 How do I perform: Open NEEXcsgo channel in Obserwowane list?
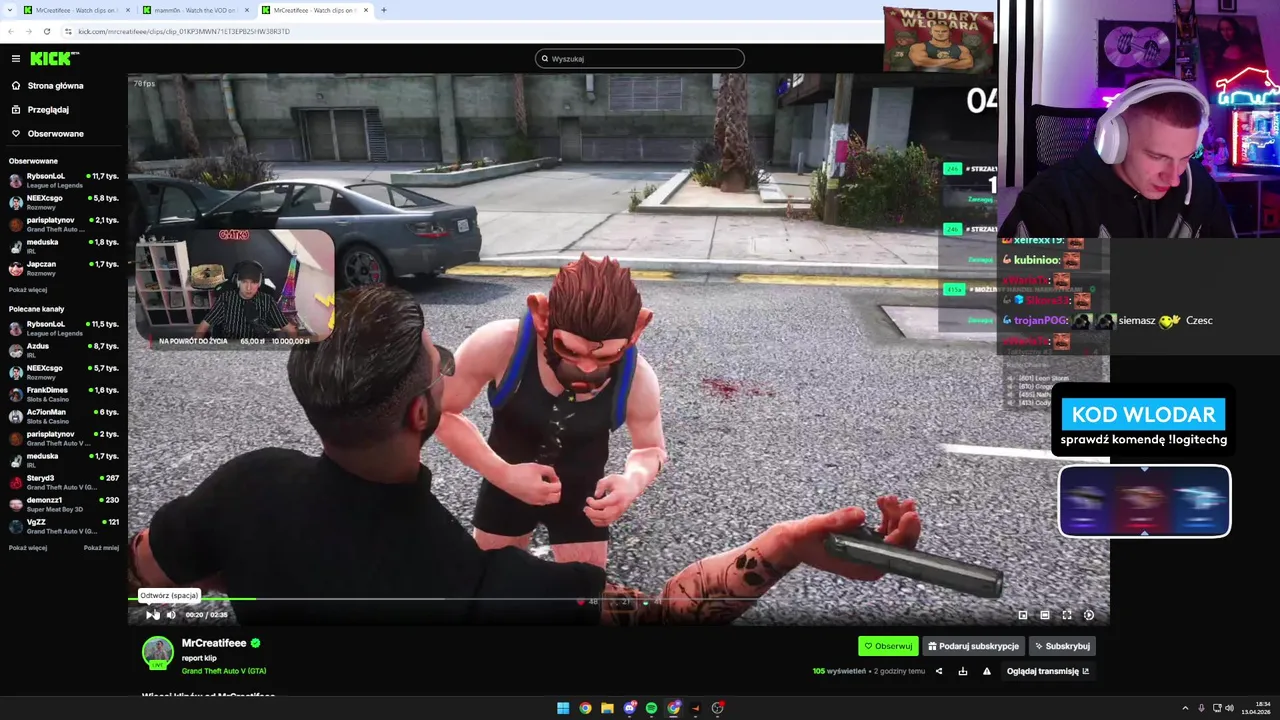[x=64, y=202]
